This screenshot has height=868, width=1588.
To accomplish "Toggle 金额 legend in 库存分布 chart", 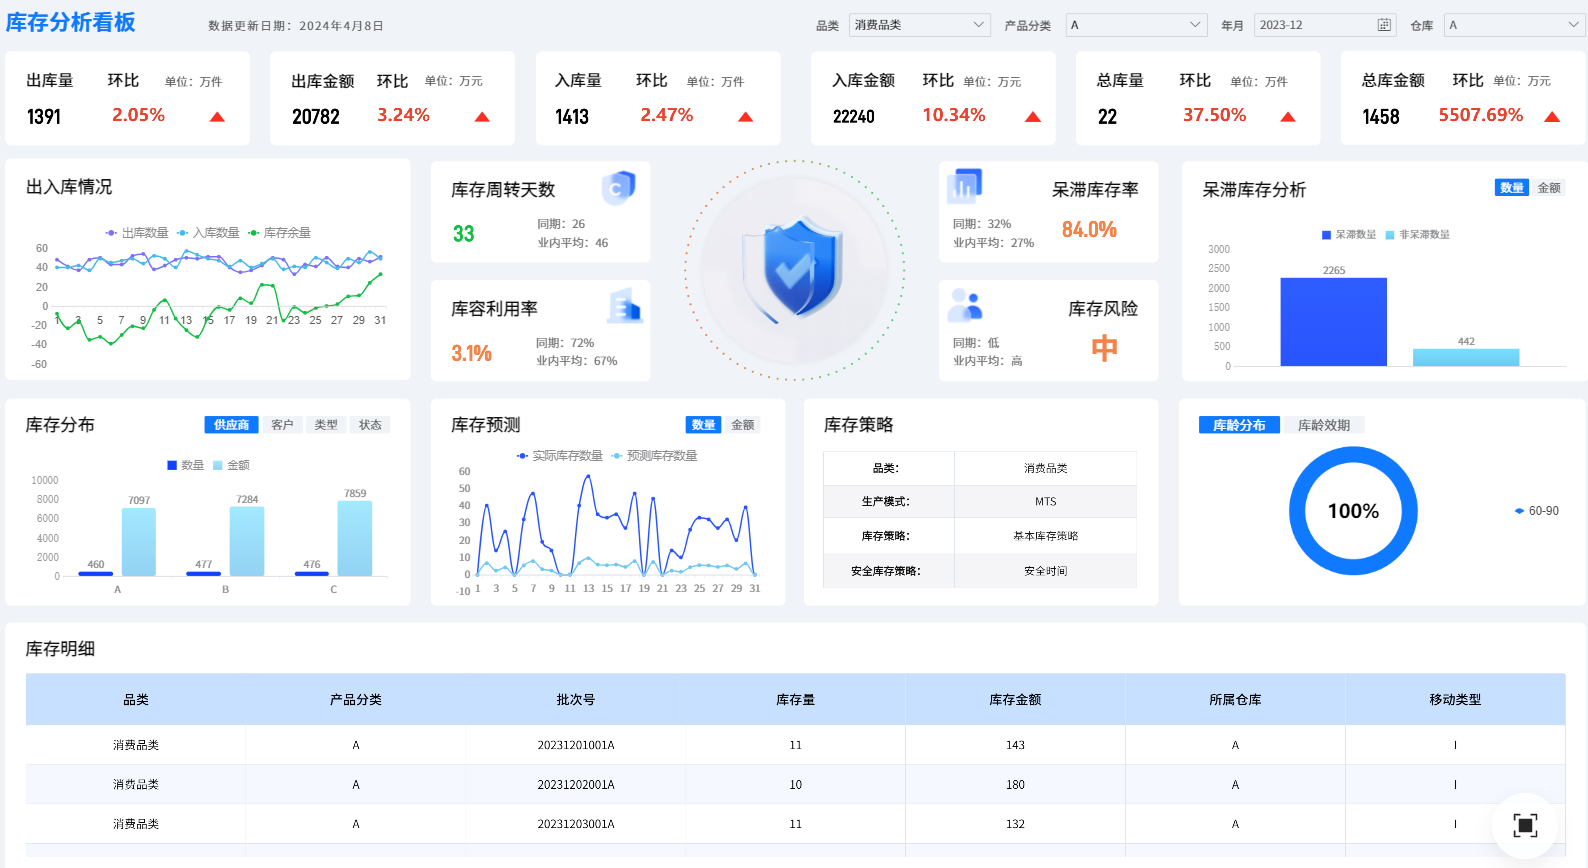I will coord(232,465).
